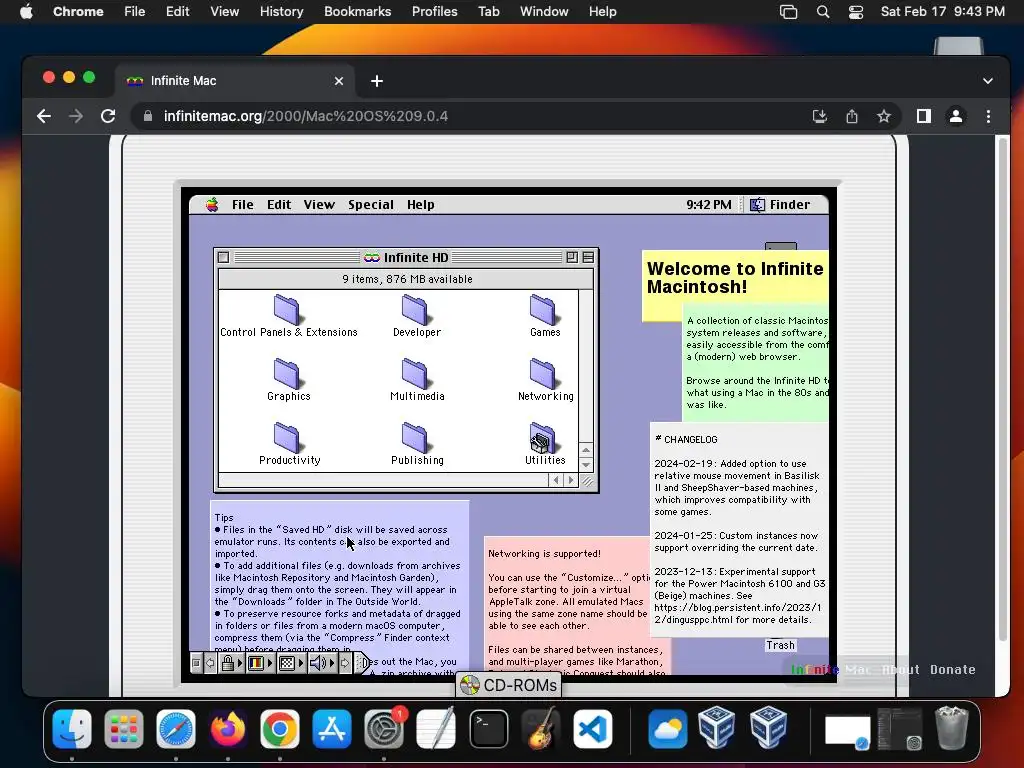Viewport: 1024px width, 768px height.
Task: Open the macOS History menu
Action: 281,12
